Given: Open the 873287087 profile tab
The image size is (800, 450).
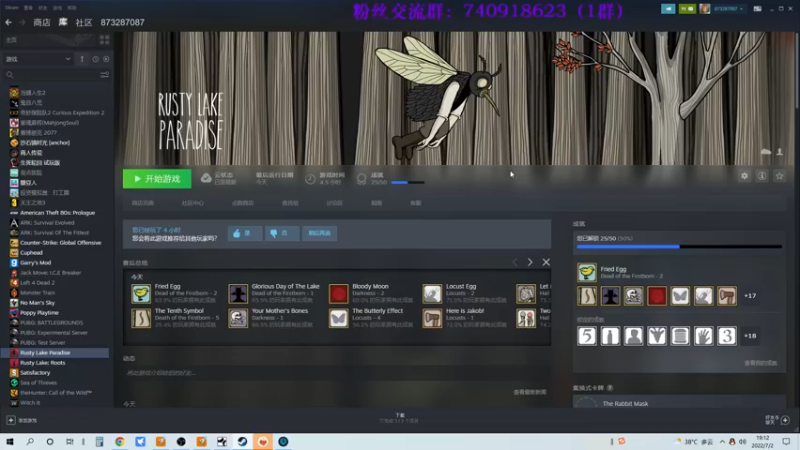Looking at the screenshot, I should (122, 22).
